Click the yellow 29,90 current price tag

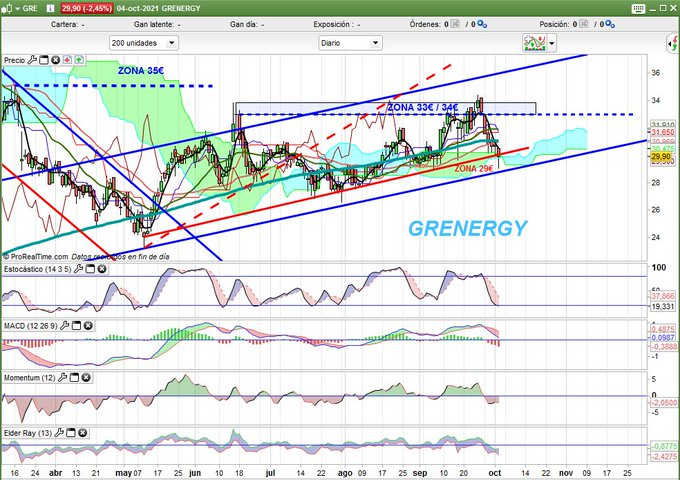coord(661,157)
